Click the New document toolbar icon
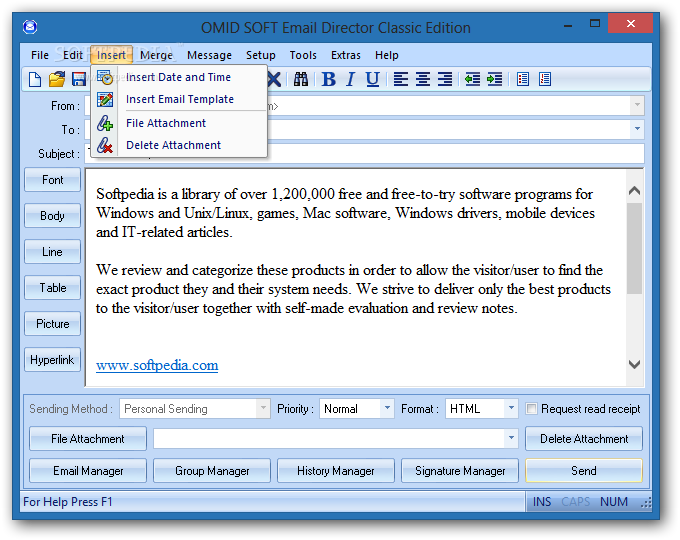Viewport: 680px width, 540px height. coord(35,79)
